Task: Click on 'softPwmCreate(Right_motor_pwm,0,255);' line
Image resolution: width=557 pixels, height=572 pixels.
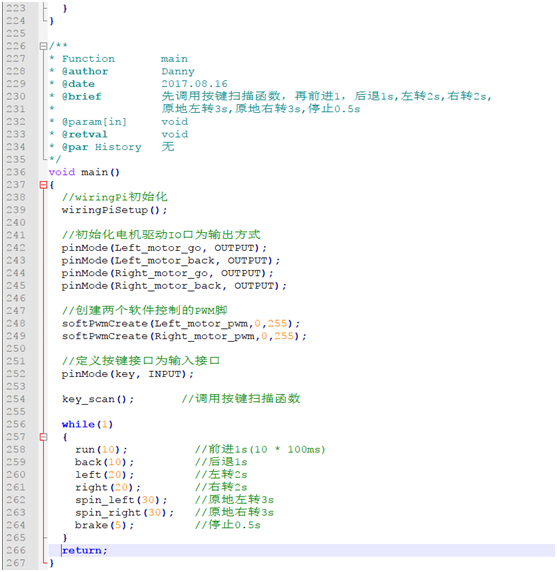Action: (x=184, y=336)
